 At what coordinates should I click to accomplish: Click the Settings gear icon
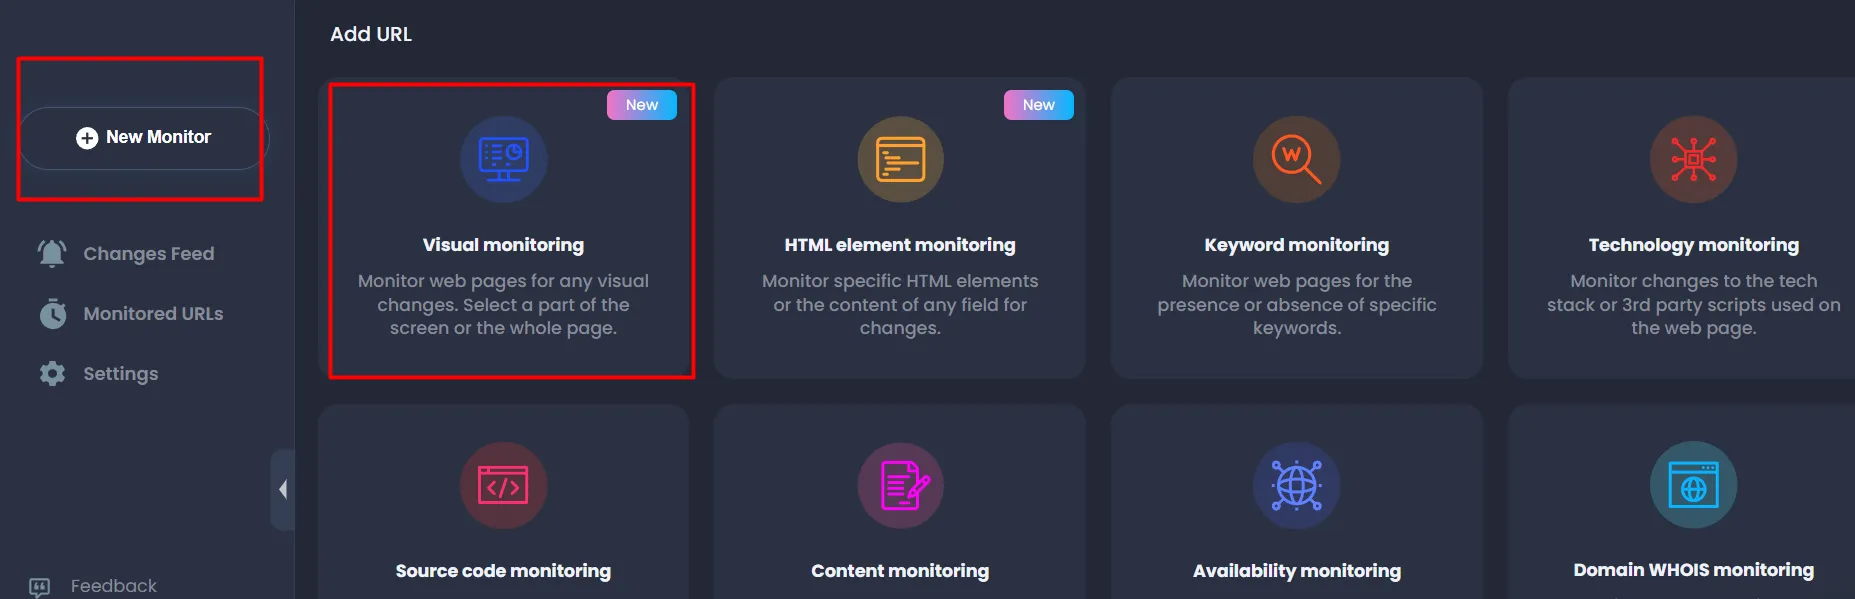52,374
